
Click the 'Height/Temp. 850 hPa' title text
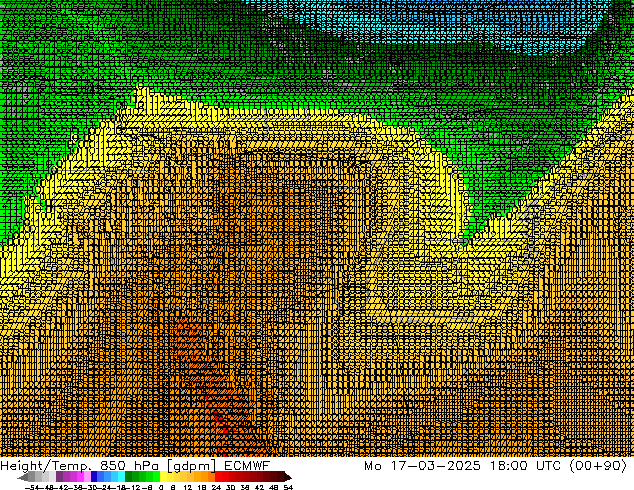[81, 465]
